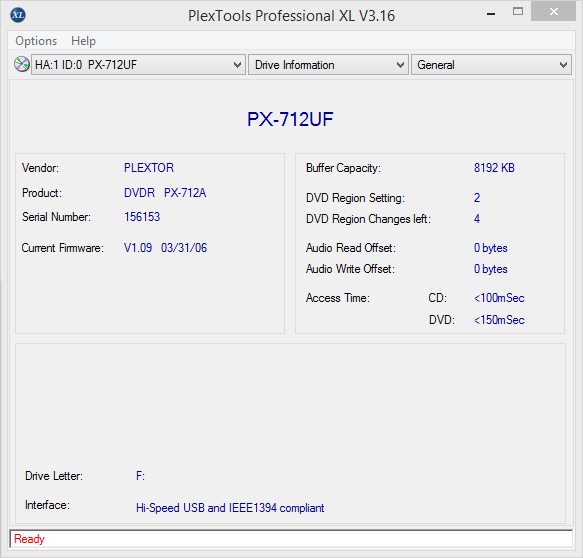Screen dimensions: 583x558
Task: Click the Current Firmware: label
Action: [62, 248]
